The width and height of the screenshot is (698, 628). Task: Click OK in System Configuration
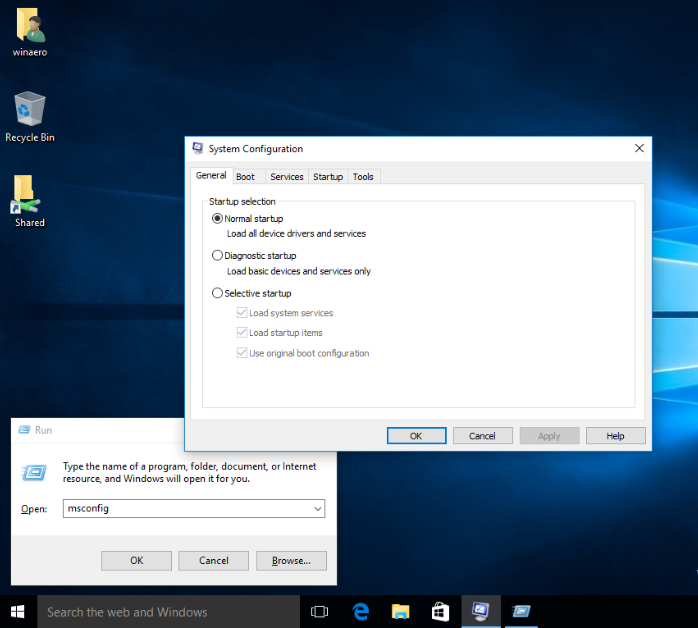pyautogui.click(x=416, y=436)
